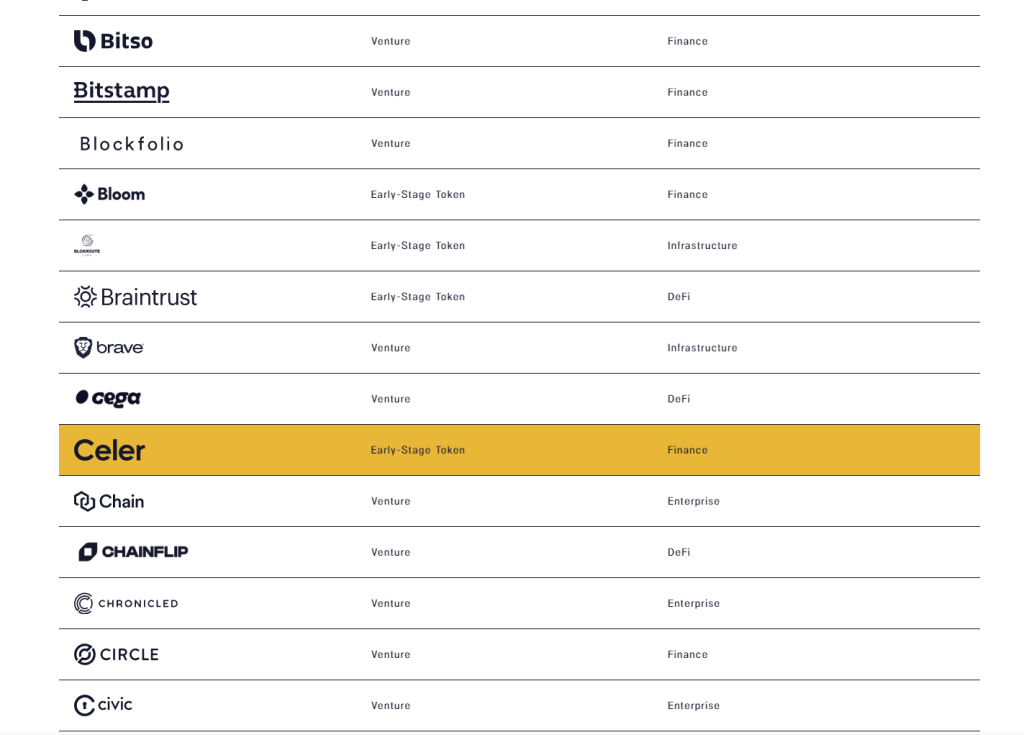Image resolution: width=1024 pixels, height=735 pixels.
Task: Select the Chainflip logo
Action: pos(133,552)
